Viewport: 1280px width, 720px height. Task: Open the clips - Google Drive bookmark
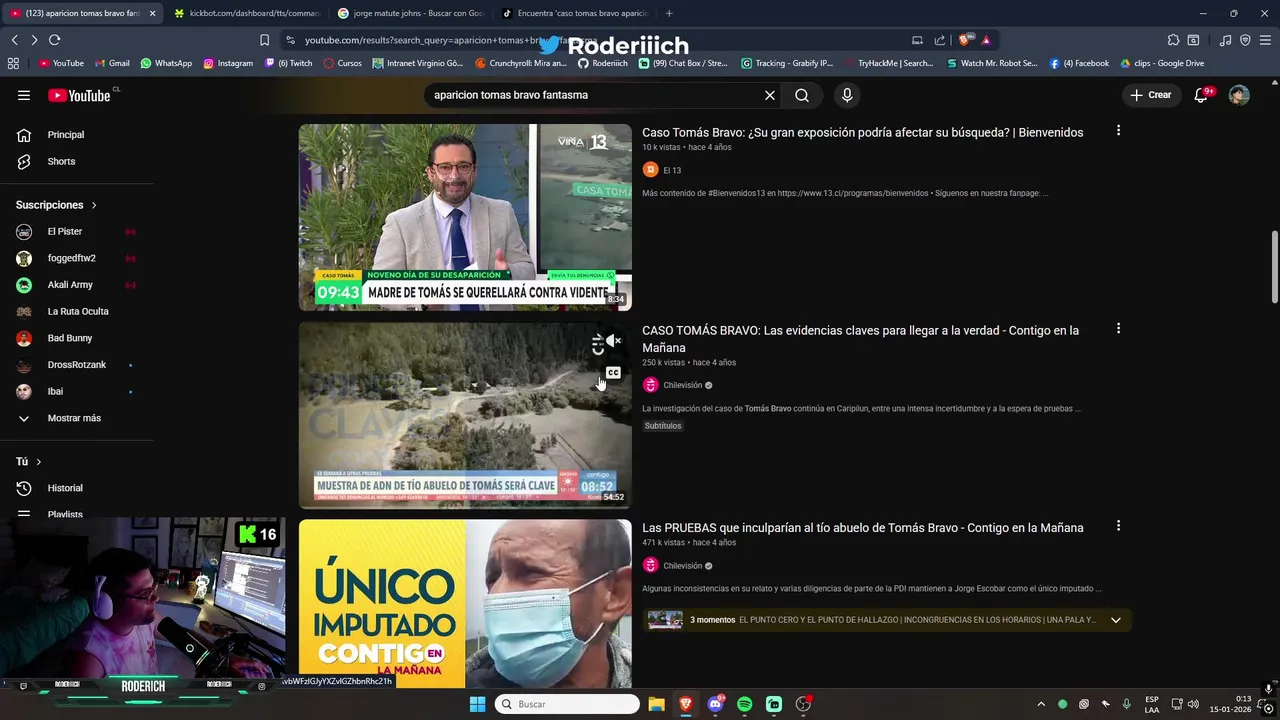1161,63
